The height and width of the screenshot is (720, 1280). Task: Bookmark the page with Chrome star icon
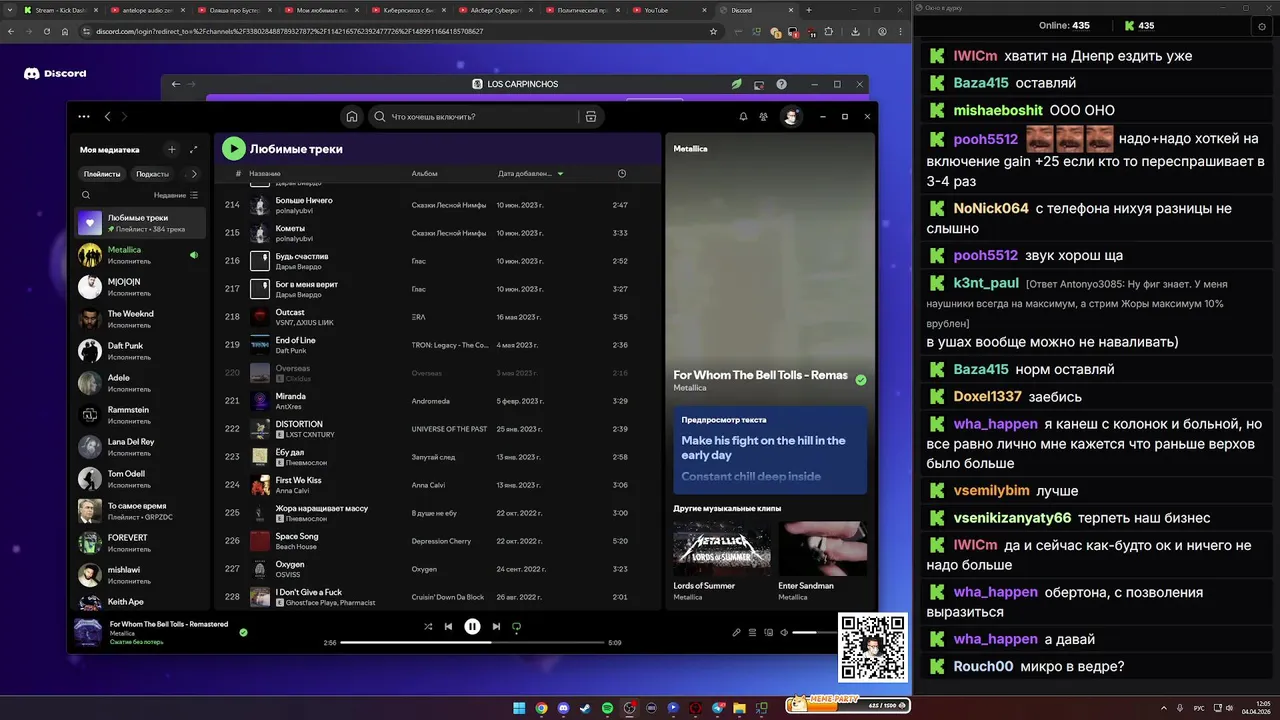pyautogui.click(x=713, y=31)
